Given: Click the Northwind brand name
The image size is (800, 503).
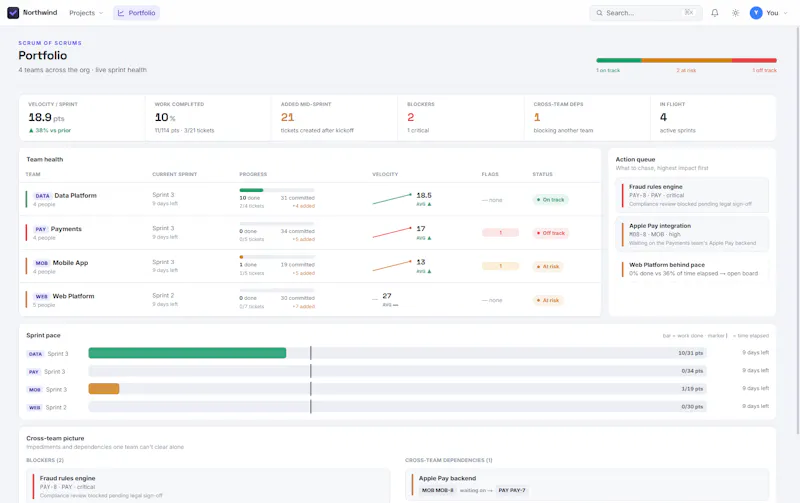Looking at the screenshot, I should click(40, 12).
